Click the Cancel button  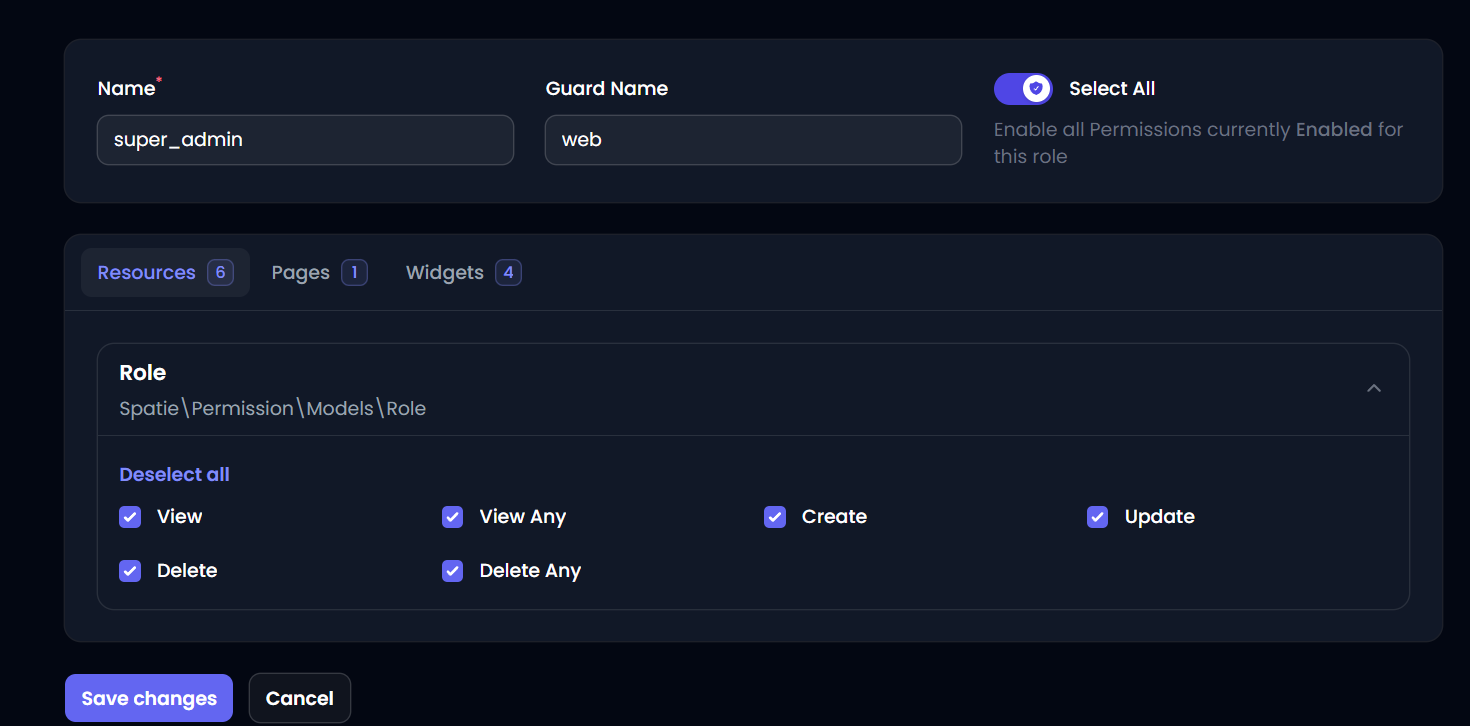click(x=300, y=698)
